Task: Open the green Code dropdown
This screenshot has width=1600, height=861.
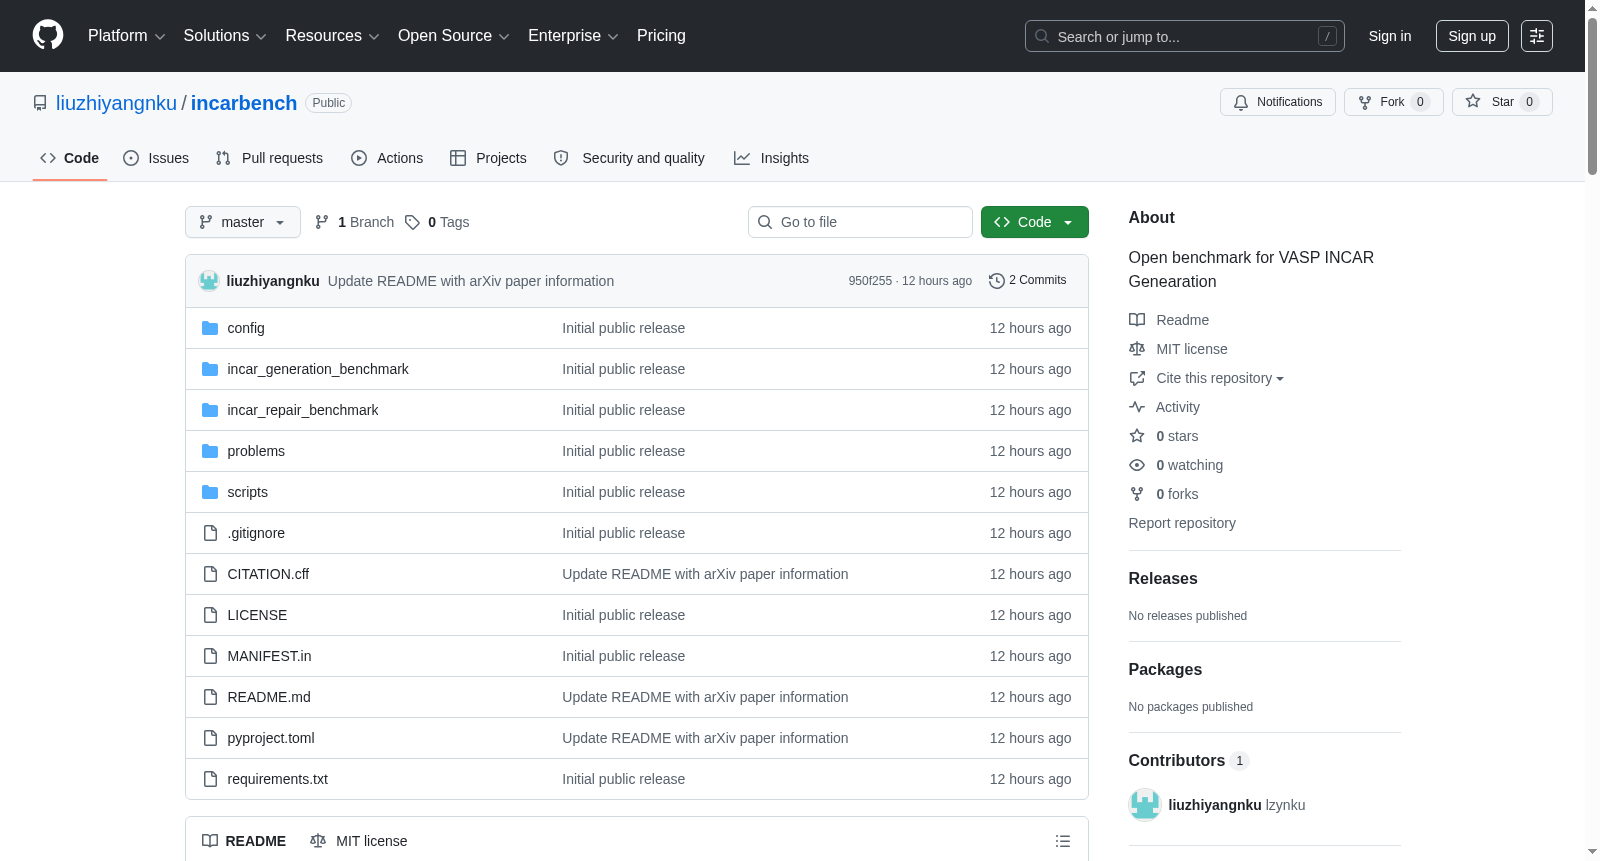Action: (x=1034, y=222)
